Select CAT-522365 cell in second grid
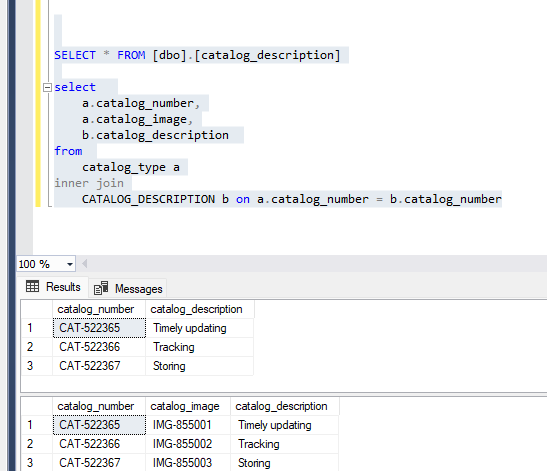The height and width of the screenshot is (471, 547). pos(99,425)
